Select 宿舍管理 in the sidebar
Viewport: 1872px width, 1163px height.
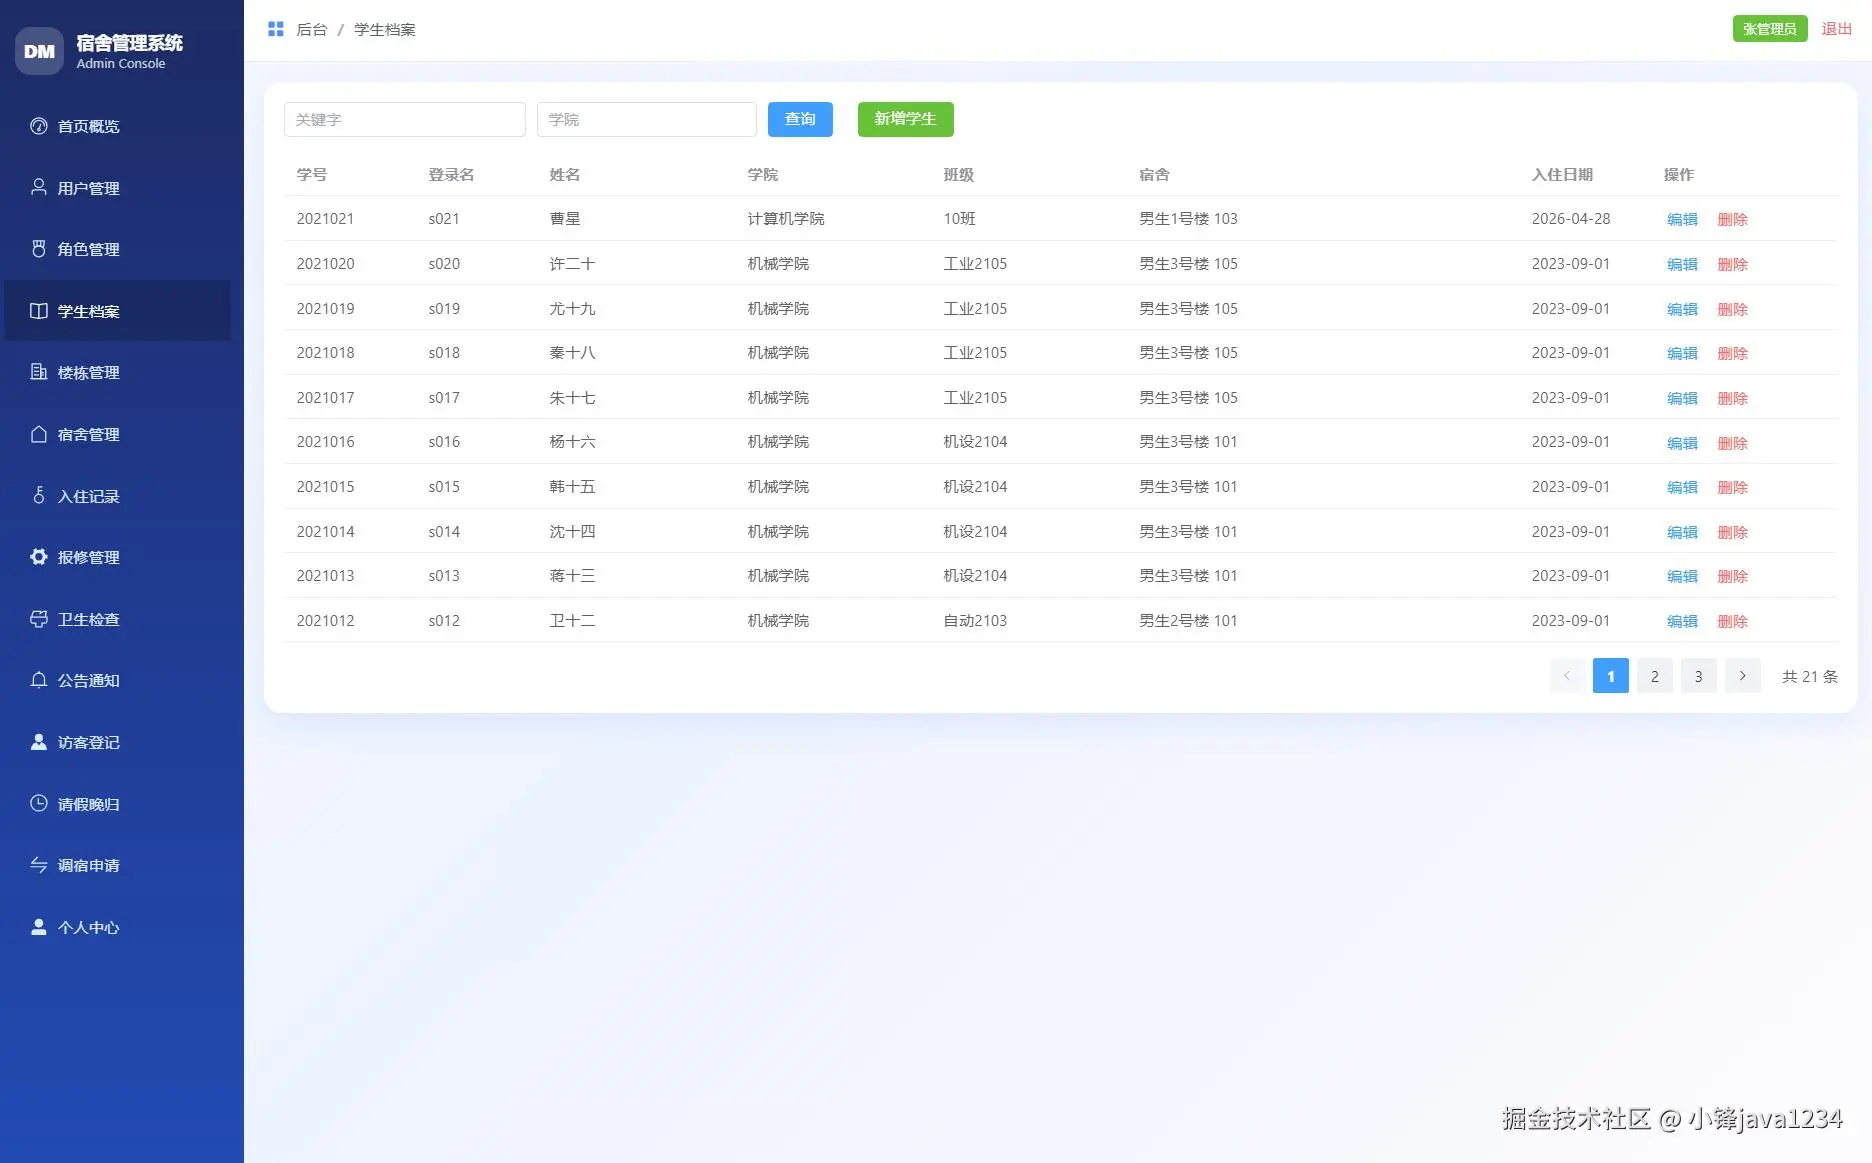[118, 434]
